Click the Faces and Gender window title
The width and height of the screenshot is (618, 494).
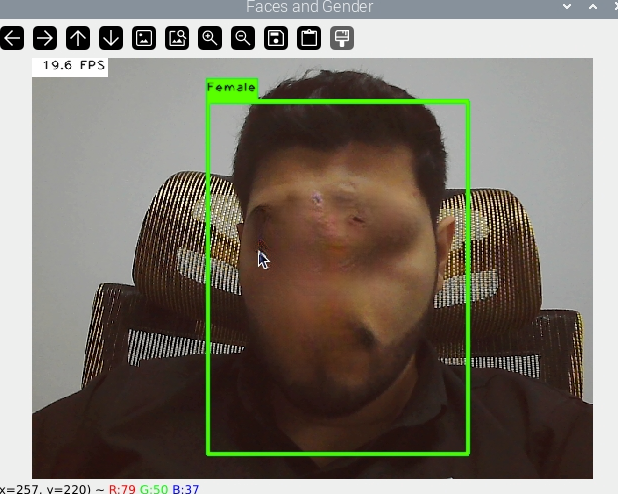[x=309, y=7]
